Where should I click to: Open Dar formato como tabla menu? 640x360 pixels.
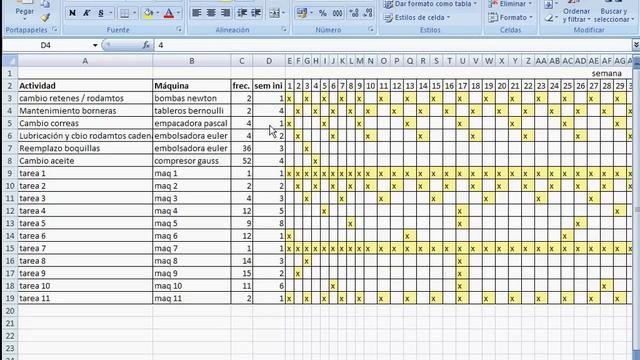coord(431,4)
